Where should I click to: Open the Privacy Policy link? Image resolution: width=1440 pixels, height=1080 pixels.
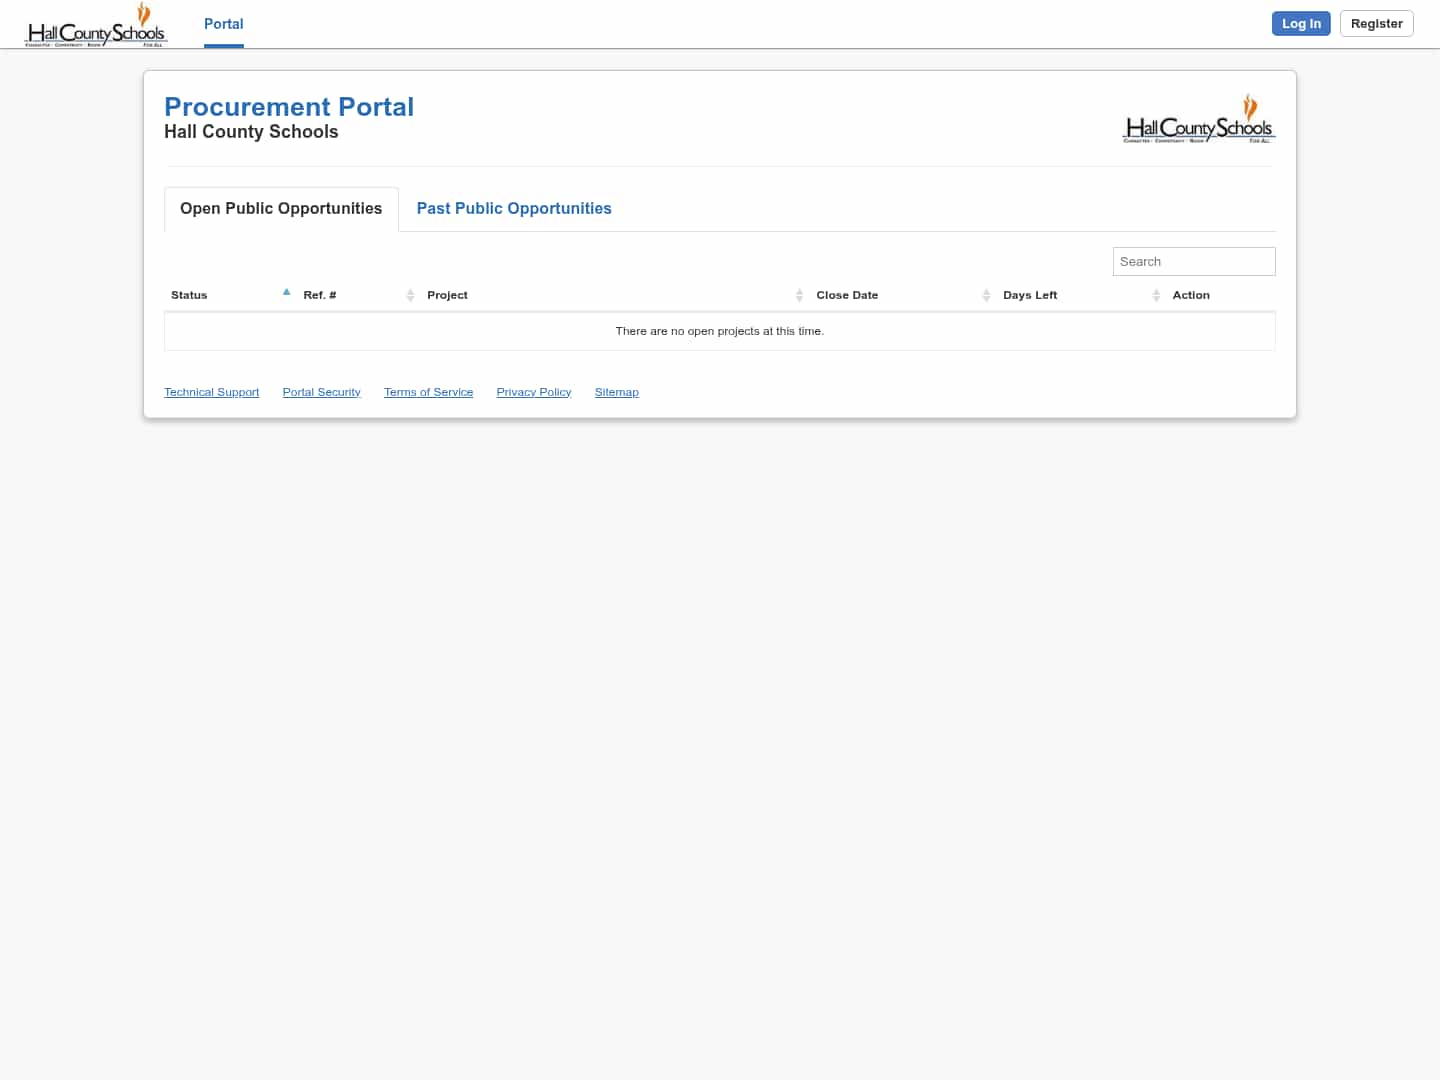click(x=533, y=392)
